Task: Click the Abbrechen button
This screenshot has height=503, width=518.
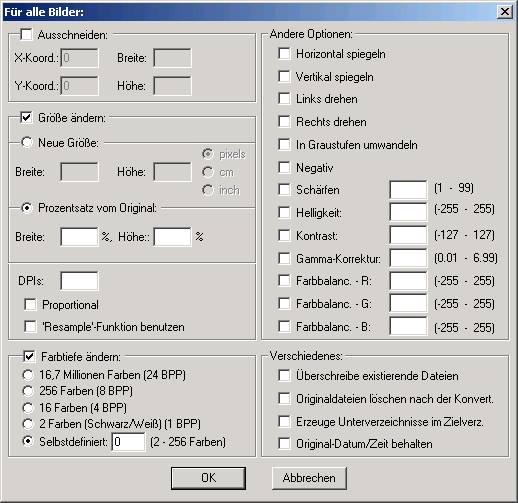Action: point(309,478)
